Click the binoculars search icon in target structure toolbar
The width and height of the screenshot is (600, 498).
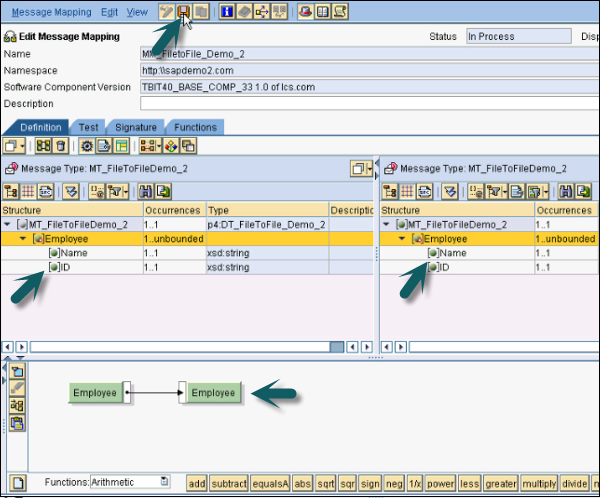[x=566, y=191]
